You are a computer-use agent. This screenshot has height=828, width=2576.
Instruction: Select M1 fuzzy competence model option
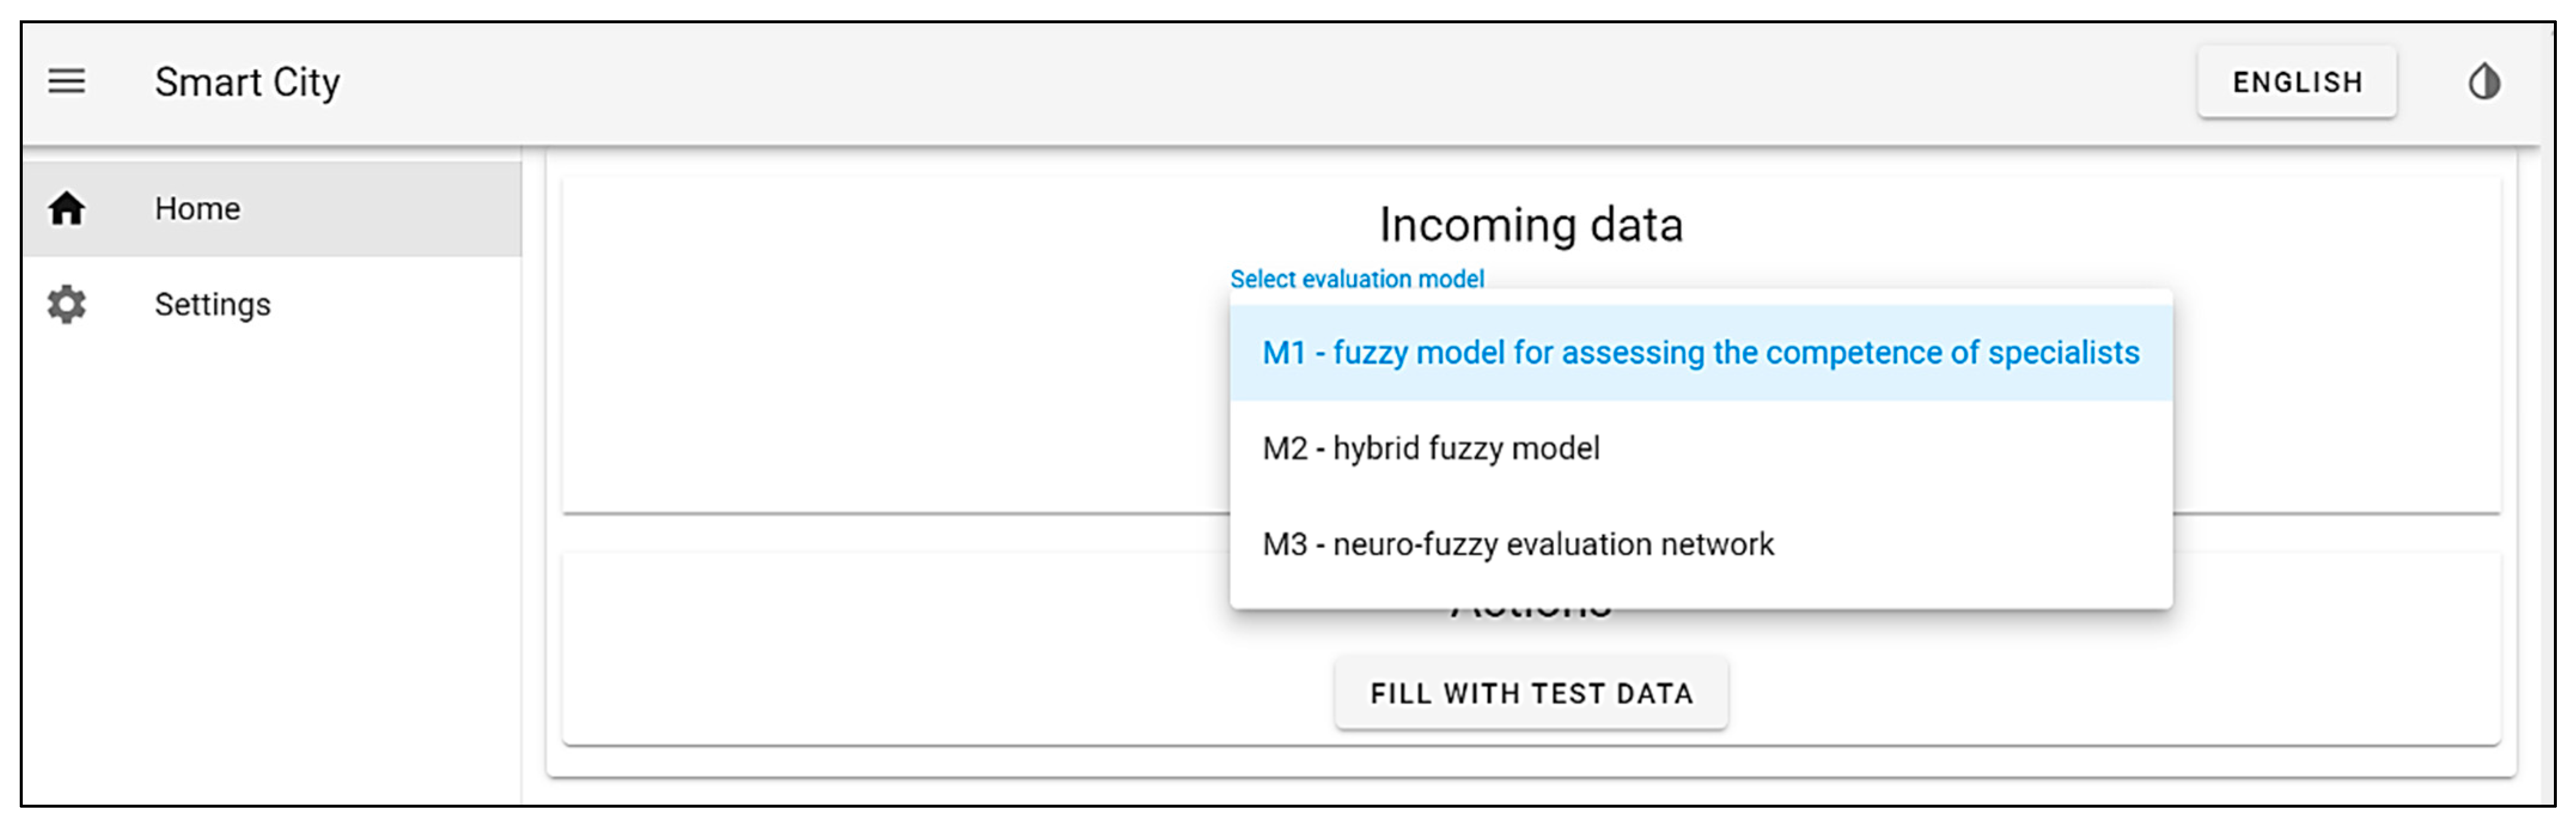point(1700,353)
